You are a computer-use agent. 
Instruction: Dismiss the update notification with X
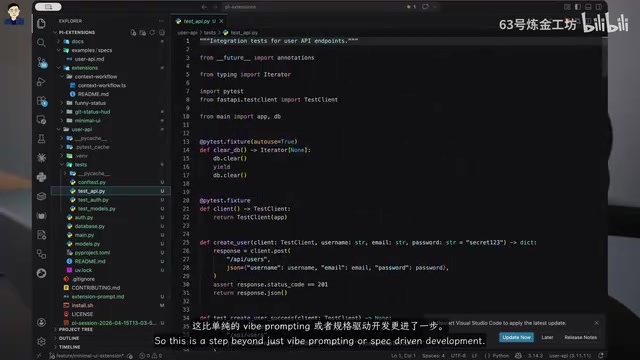point(596,323)
